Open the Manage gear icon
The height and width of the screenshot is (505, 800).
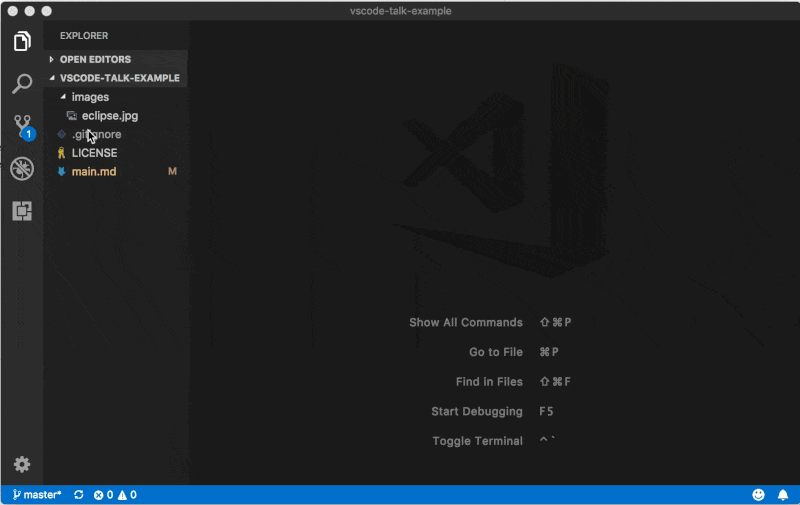click(x=22, y=464)
